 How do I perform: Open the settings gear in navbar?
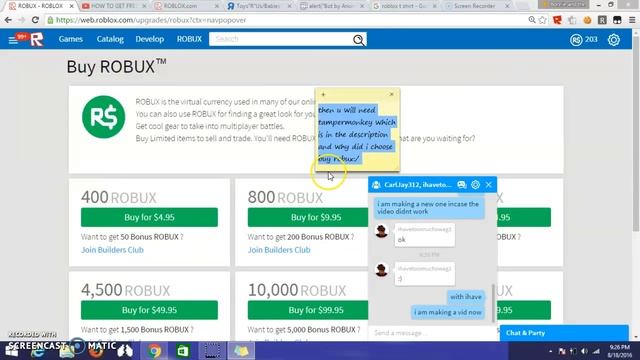click(613, 40)
